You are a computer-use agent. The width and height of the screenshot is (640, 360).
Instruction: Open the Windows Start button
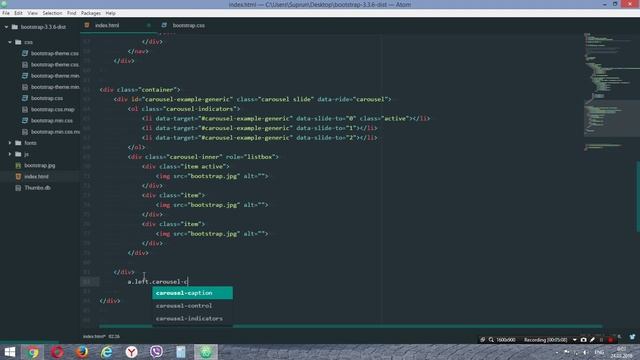(x=9, y=352)
